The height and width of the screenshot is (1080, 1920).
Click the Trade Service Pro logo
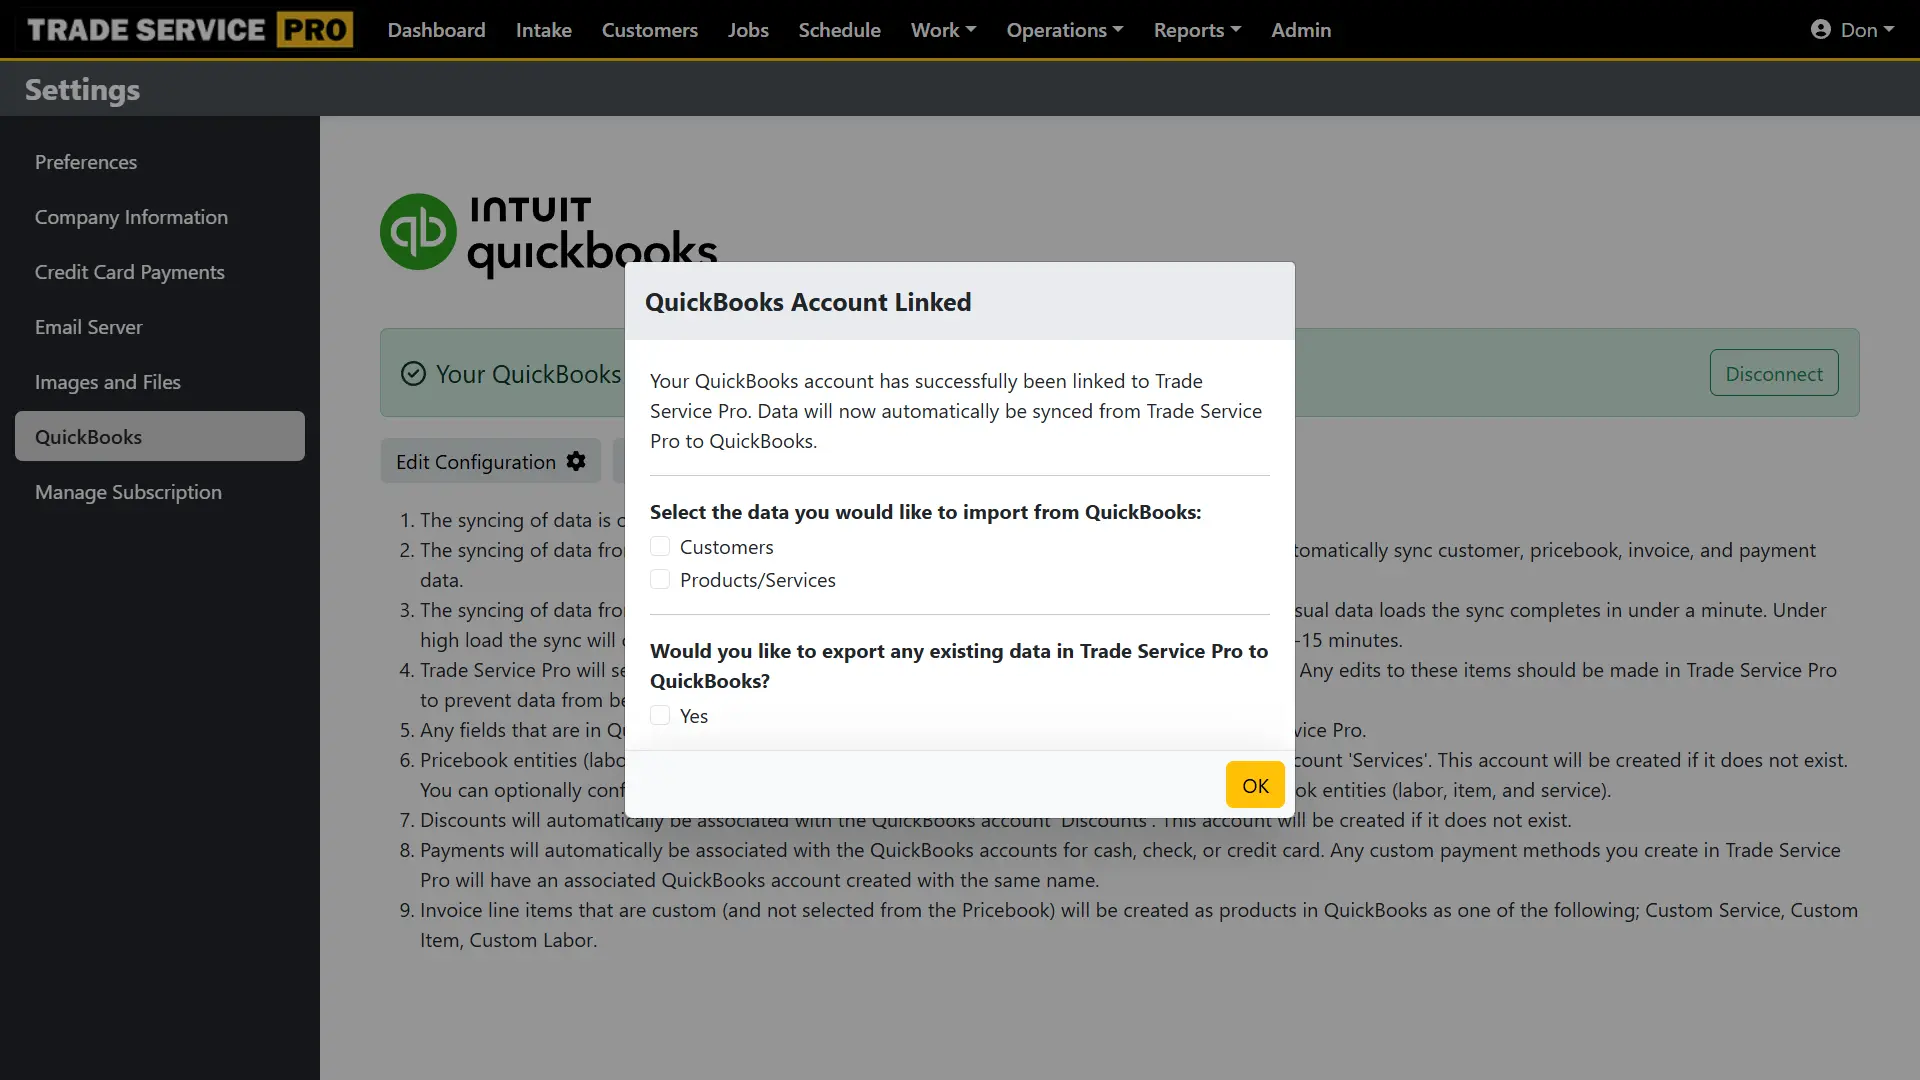coord(186,29)
